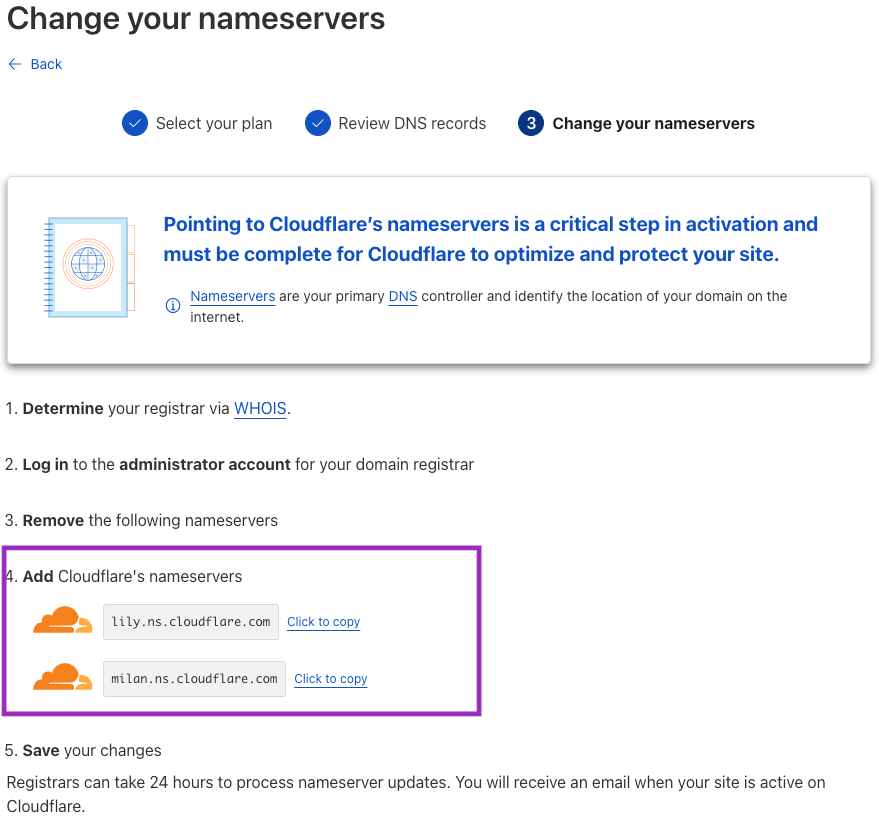Click '4. Add Cloudflare's nameservers' text
Screen dimensions: 879x823
tap(124, 577)
